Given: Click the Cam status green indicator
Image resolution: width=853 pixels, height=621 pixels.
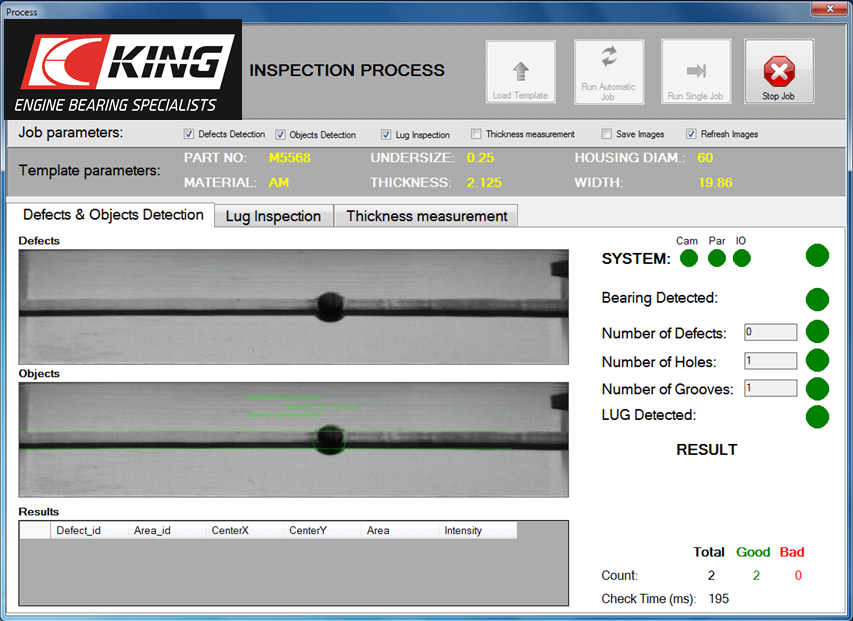Looking at the screenshot, I should coord(688,259).
